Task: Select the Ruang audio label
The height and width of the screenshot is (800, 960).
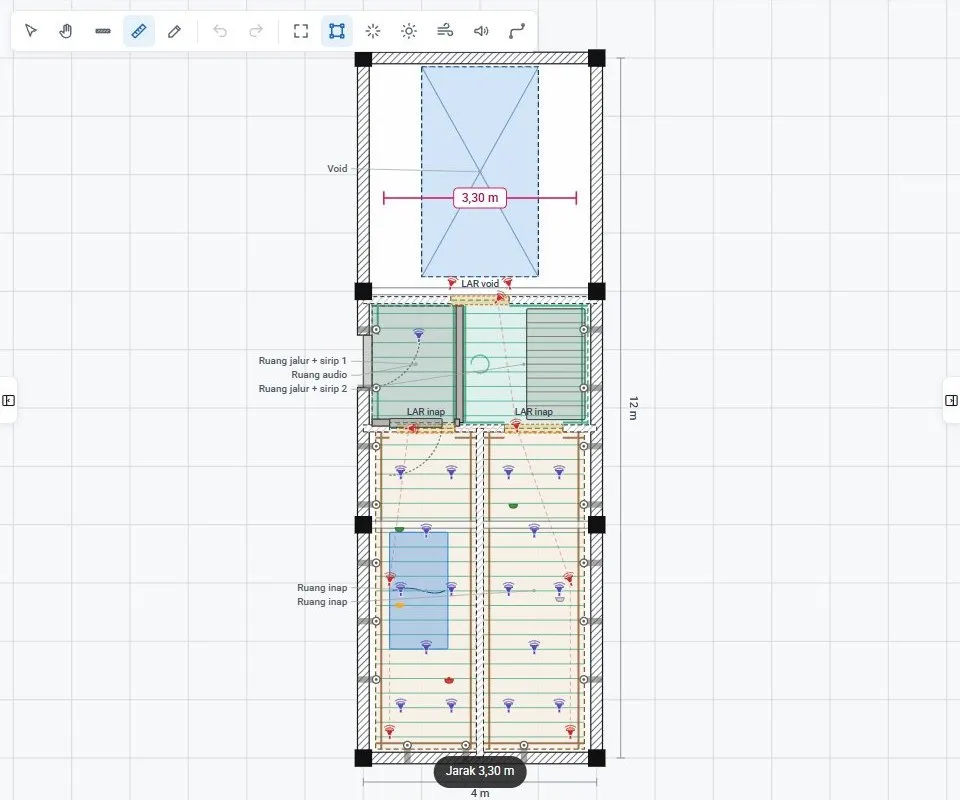Action: tap(319, 375)
